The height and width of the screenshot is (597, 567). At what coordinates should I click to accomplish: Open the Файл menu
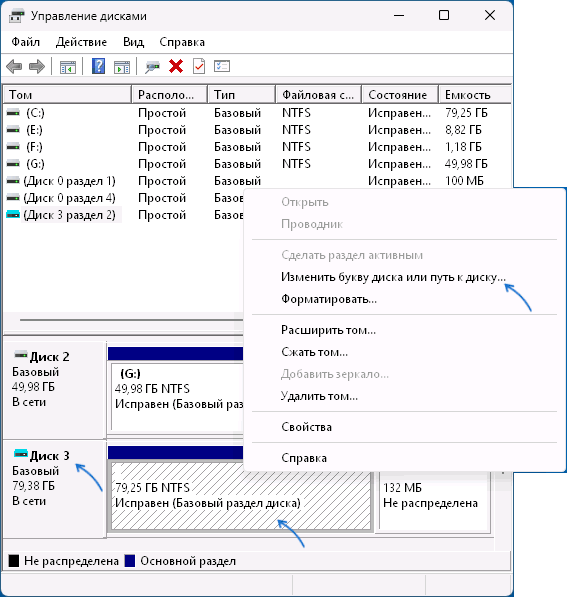tap(26, 42)
